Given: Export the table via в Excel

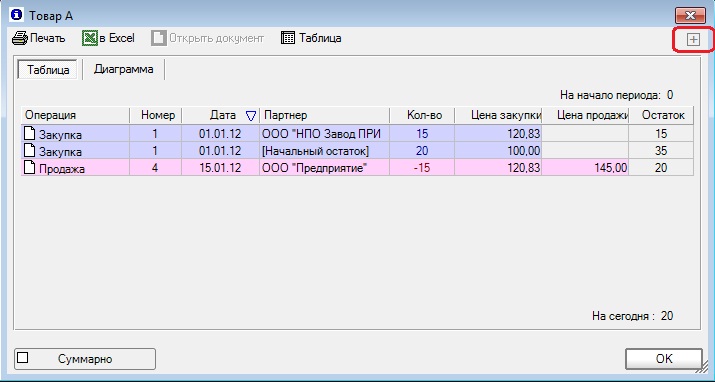Looking at the screenshot, I should tap(109, 38).
